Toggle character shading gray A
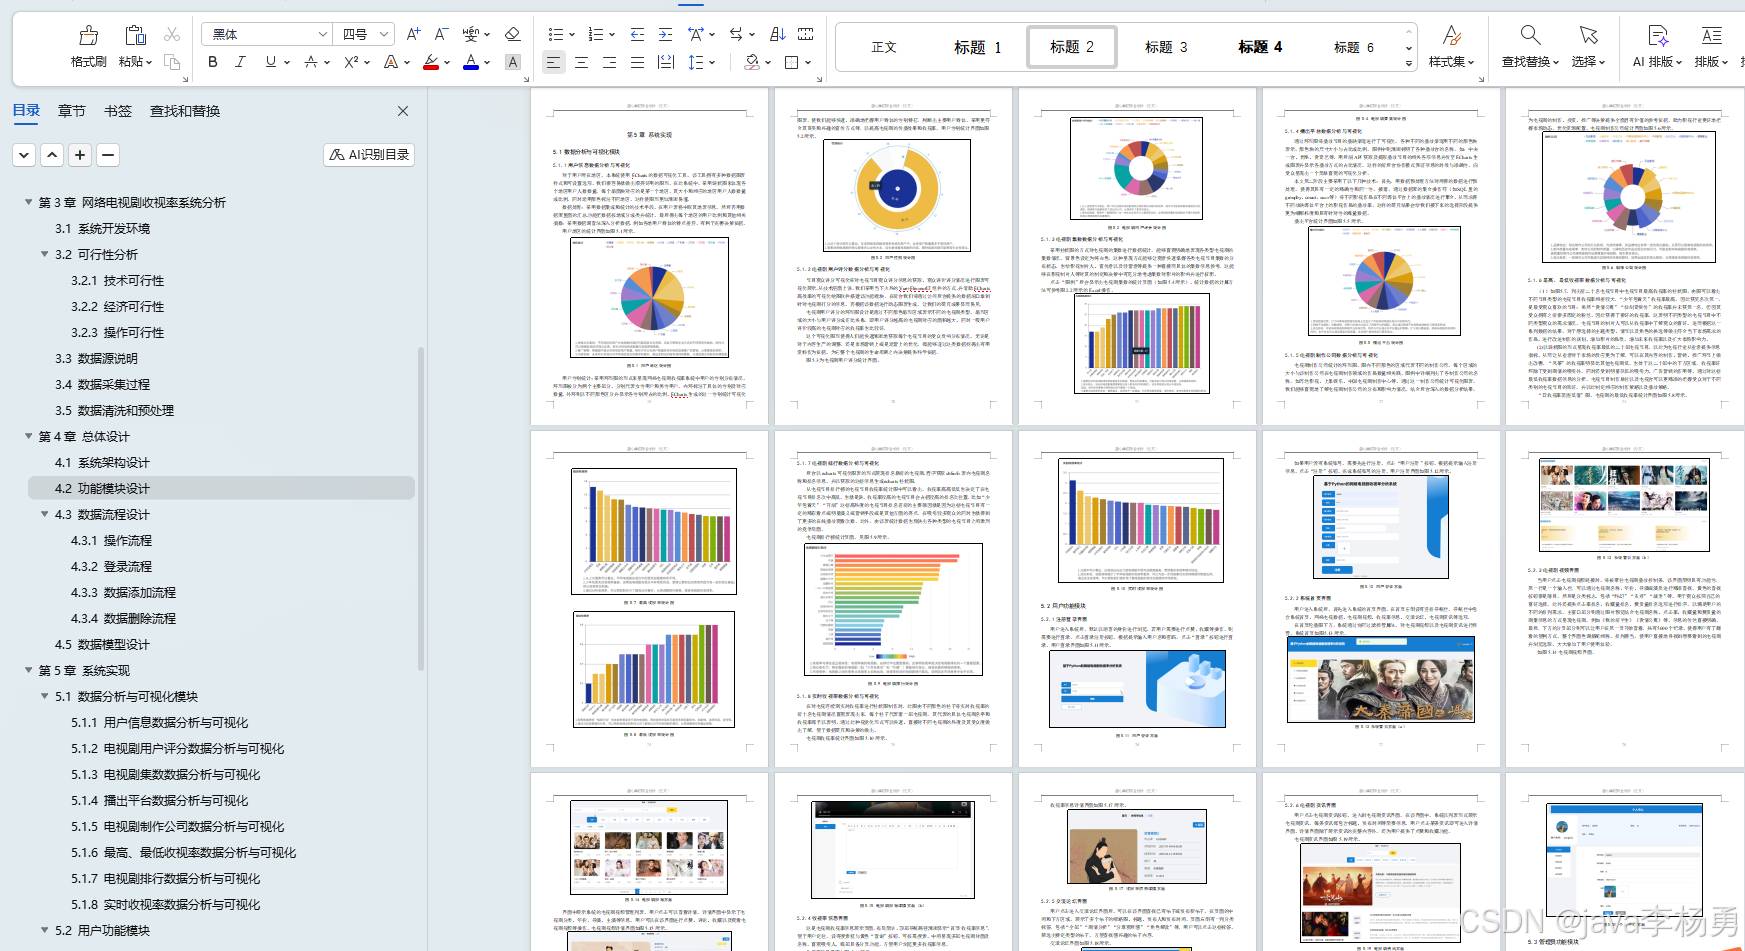 [x=513, y=62]
